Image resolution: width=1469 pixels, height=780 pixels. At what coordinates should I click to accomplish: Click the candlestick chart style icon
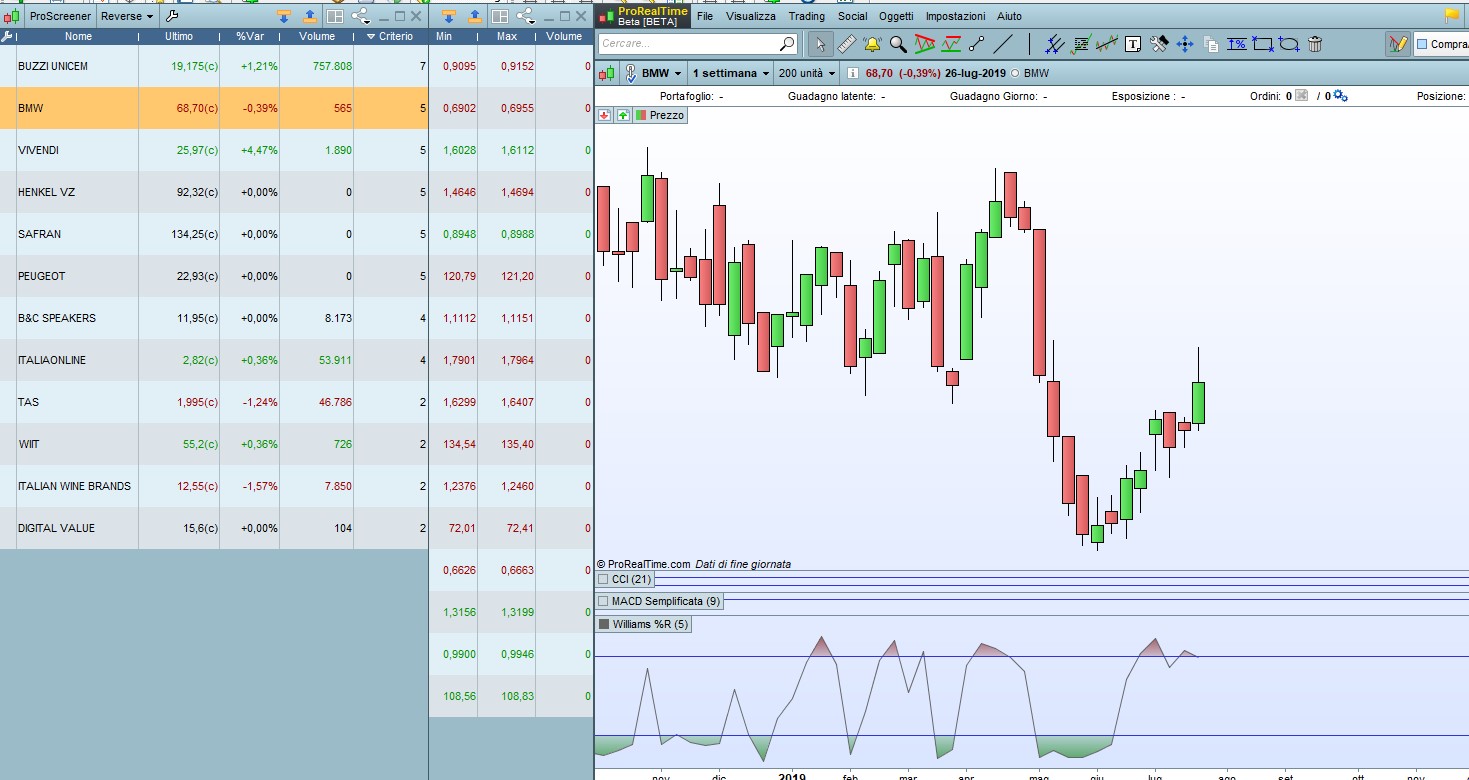pyautogui.click(x=608, y=73)
